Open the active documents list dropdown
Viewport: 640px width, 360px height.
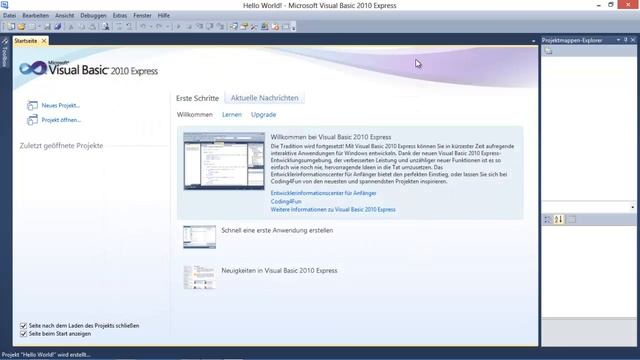coord(533,41)
